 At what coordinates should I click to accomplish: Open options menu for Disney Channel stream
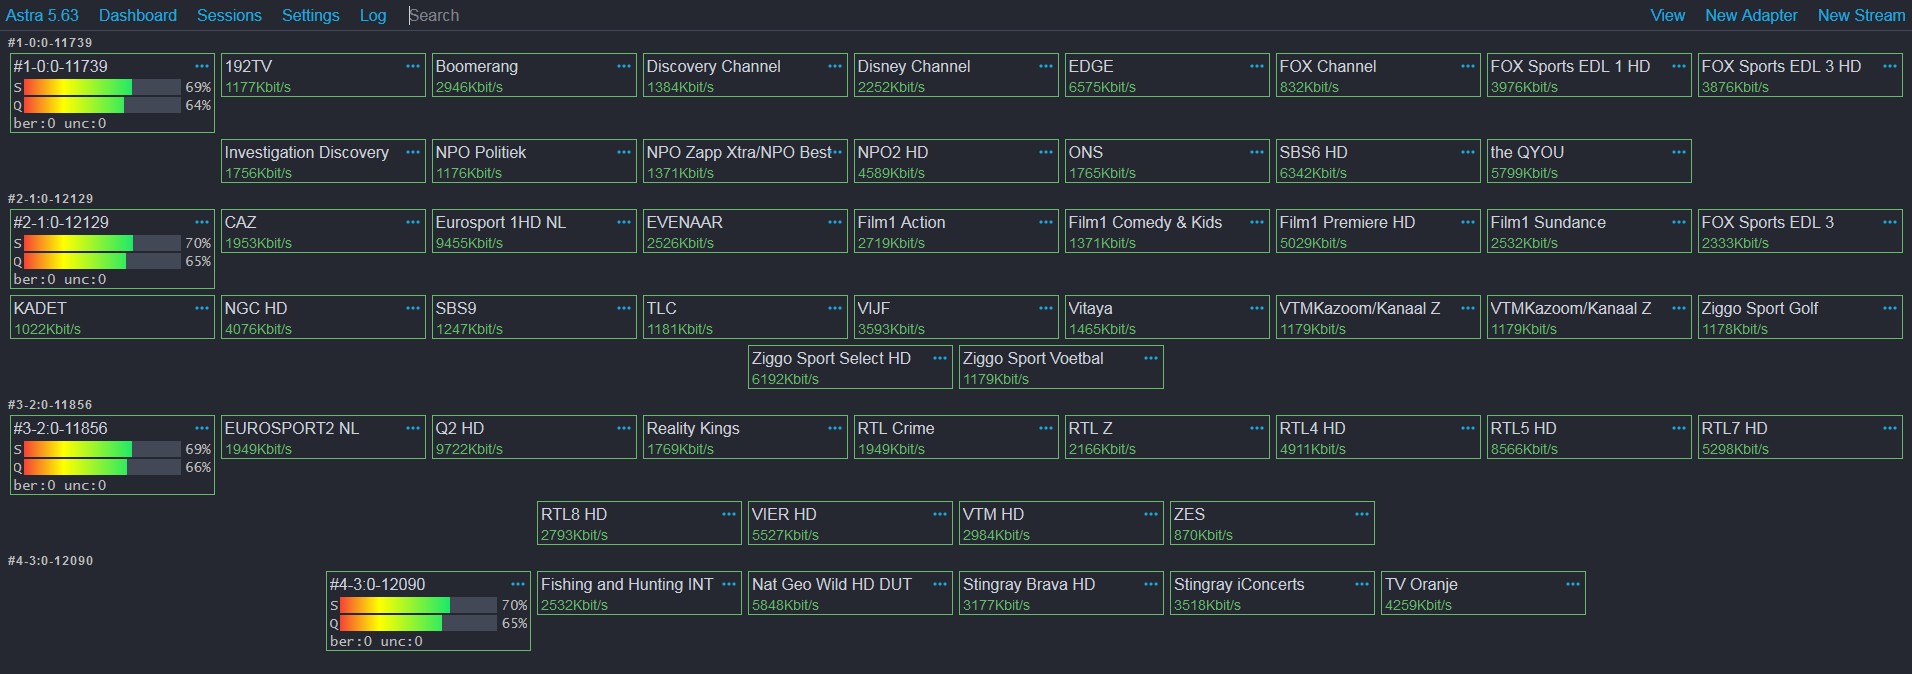coord(1046,66)
